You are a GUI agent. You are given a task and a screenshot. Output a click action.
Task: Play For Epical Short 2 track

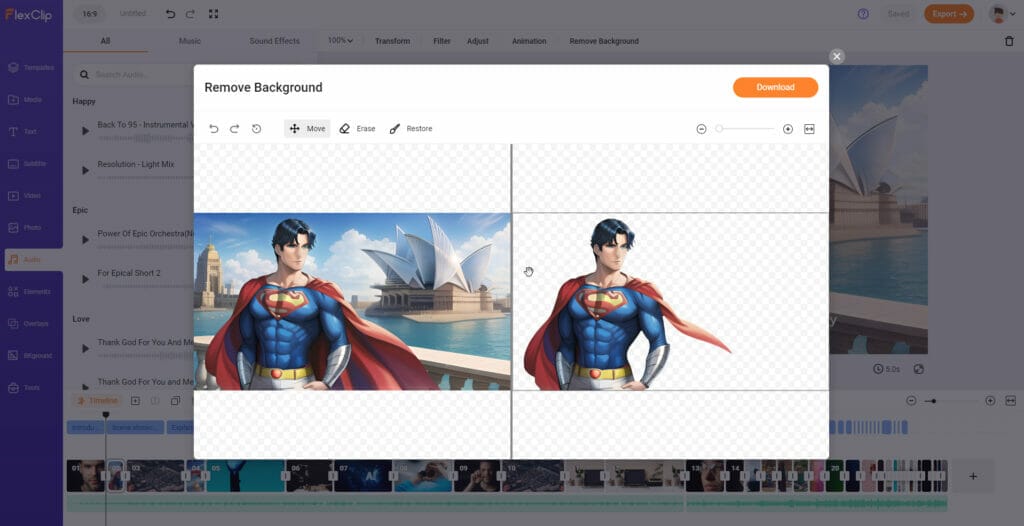coord(86,279)
